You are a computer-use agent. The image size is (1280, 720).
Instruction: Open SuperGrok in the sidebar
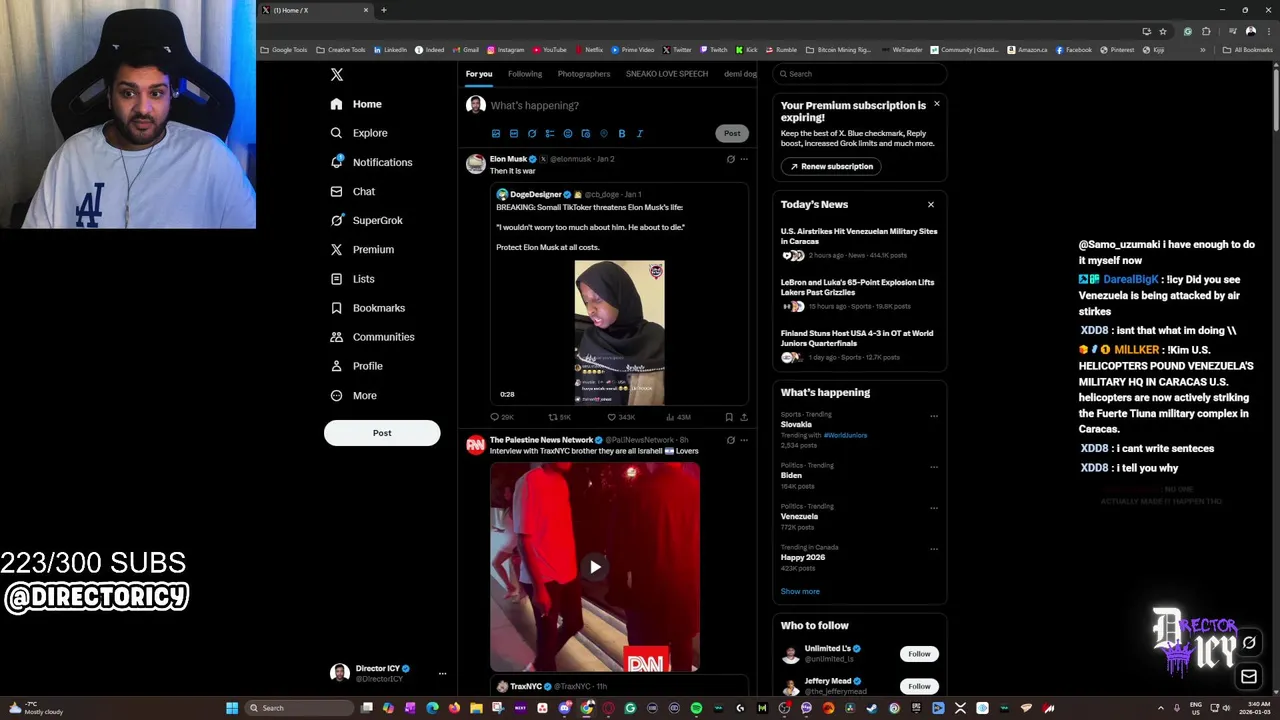(x=367, y=220)
